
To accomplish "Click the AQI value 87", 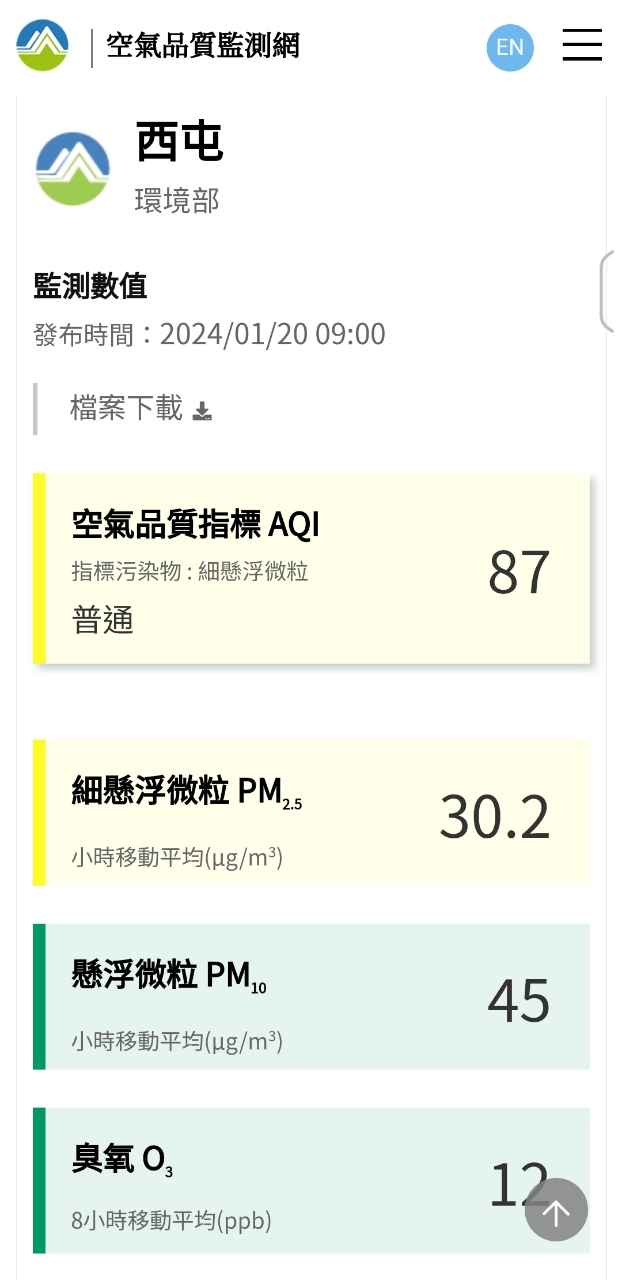I will (519, 571).
